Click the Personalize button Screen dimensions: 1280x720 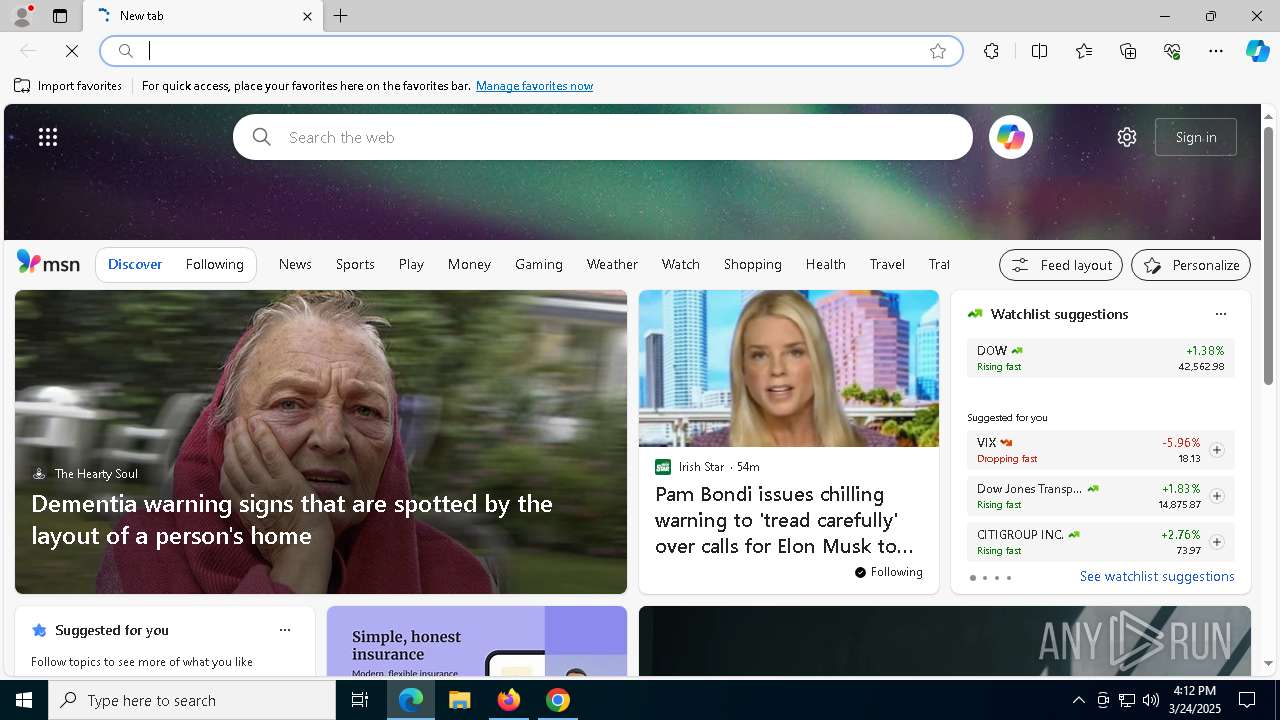click(x=1191, y=265)
